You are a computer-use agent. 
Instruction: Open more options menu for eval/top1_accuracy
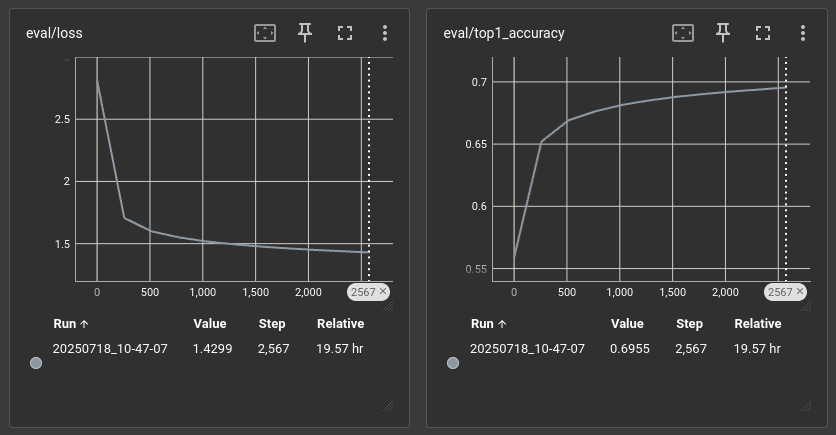click(803, 33)
